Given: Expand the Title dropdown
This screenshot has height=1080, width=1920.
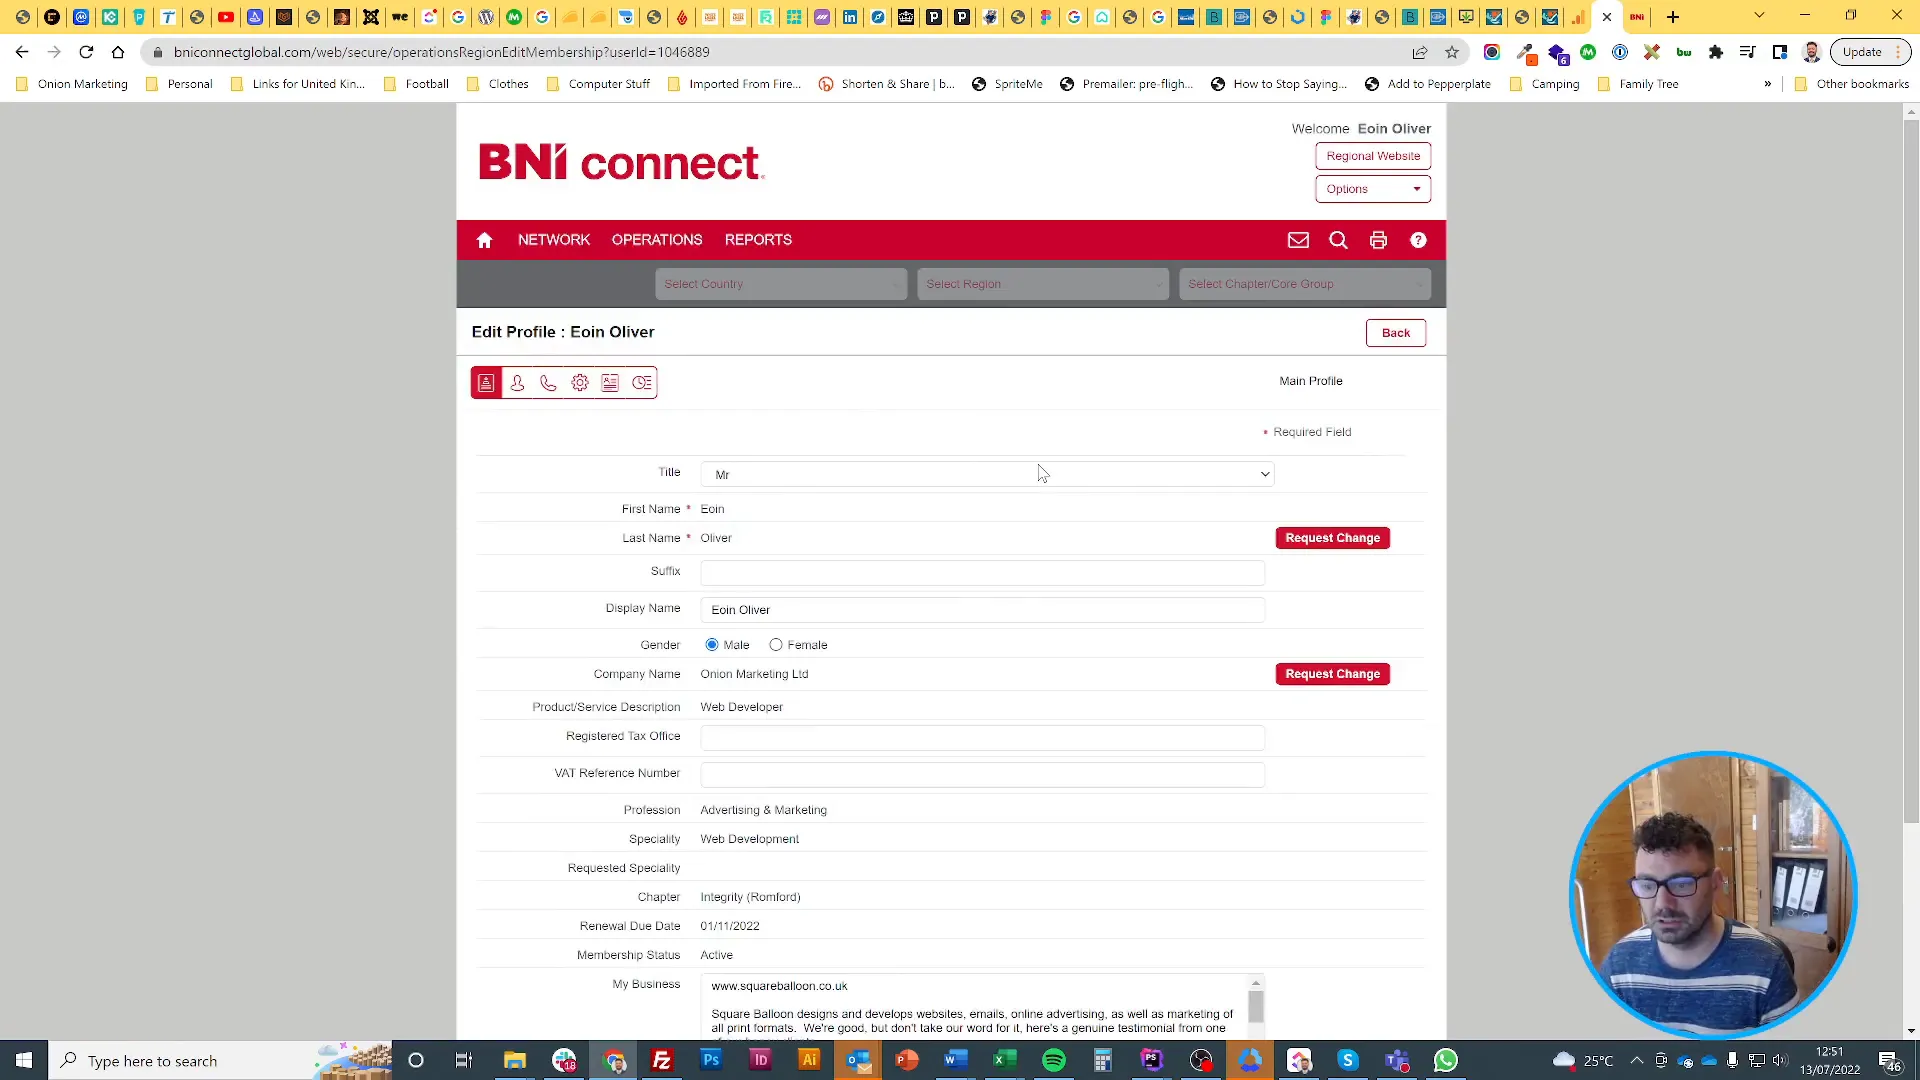Looking at the screenshot, I should pos(987,474).
